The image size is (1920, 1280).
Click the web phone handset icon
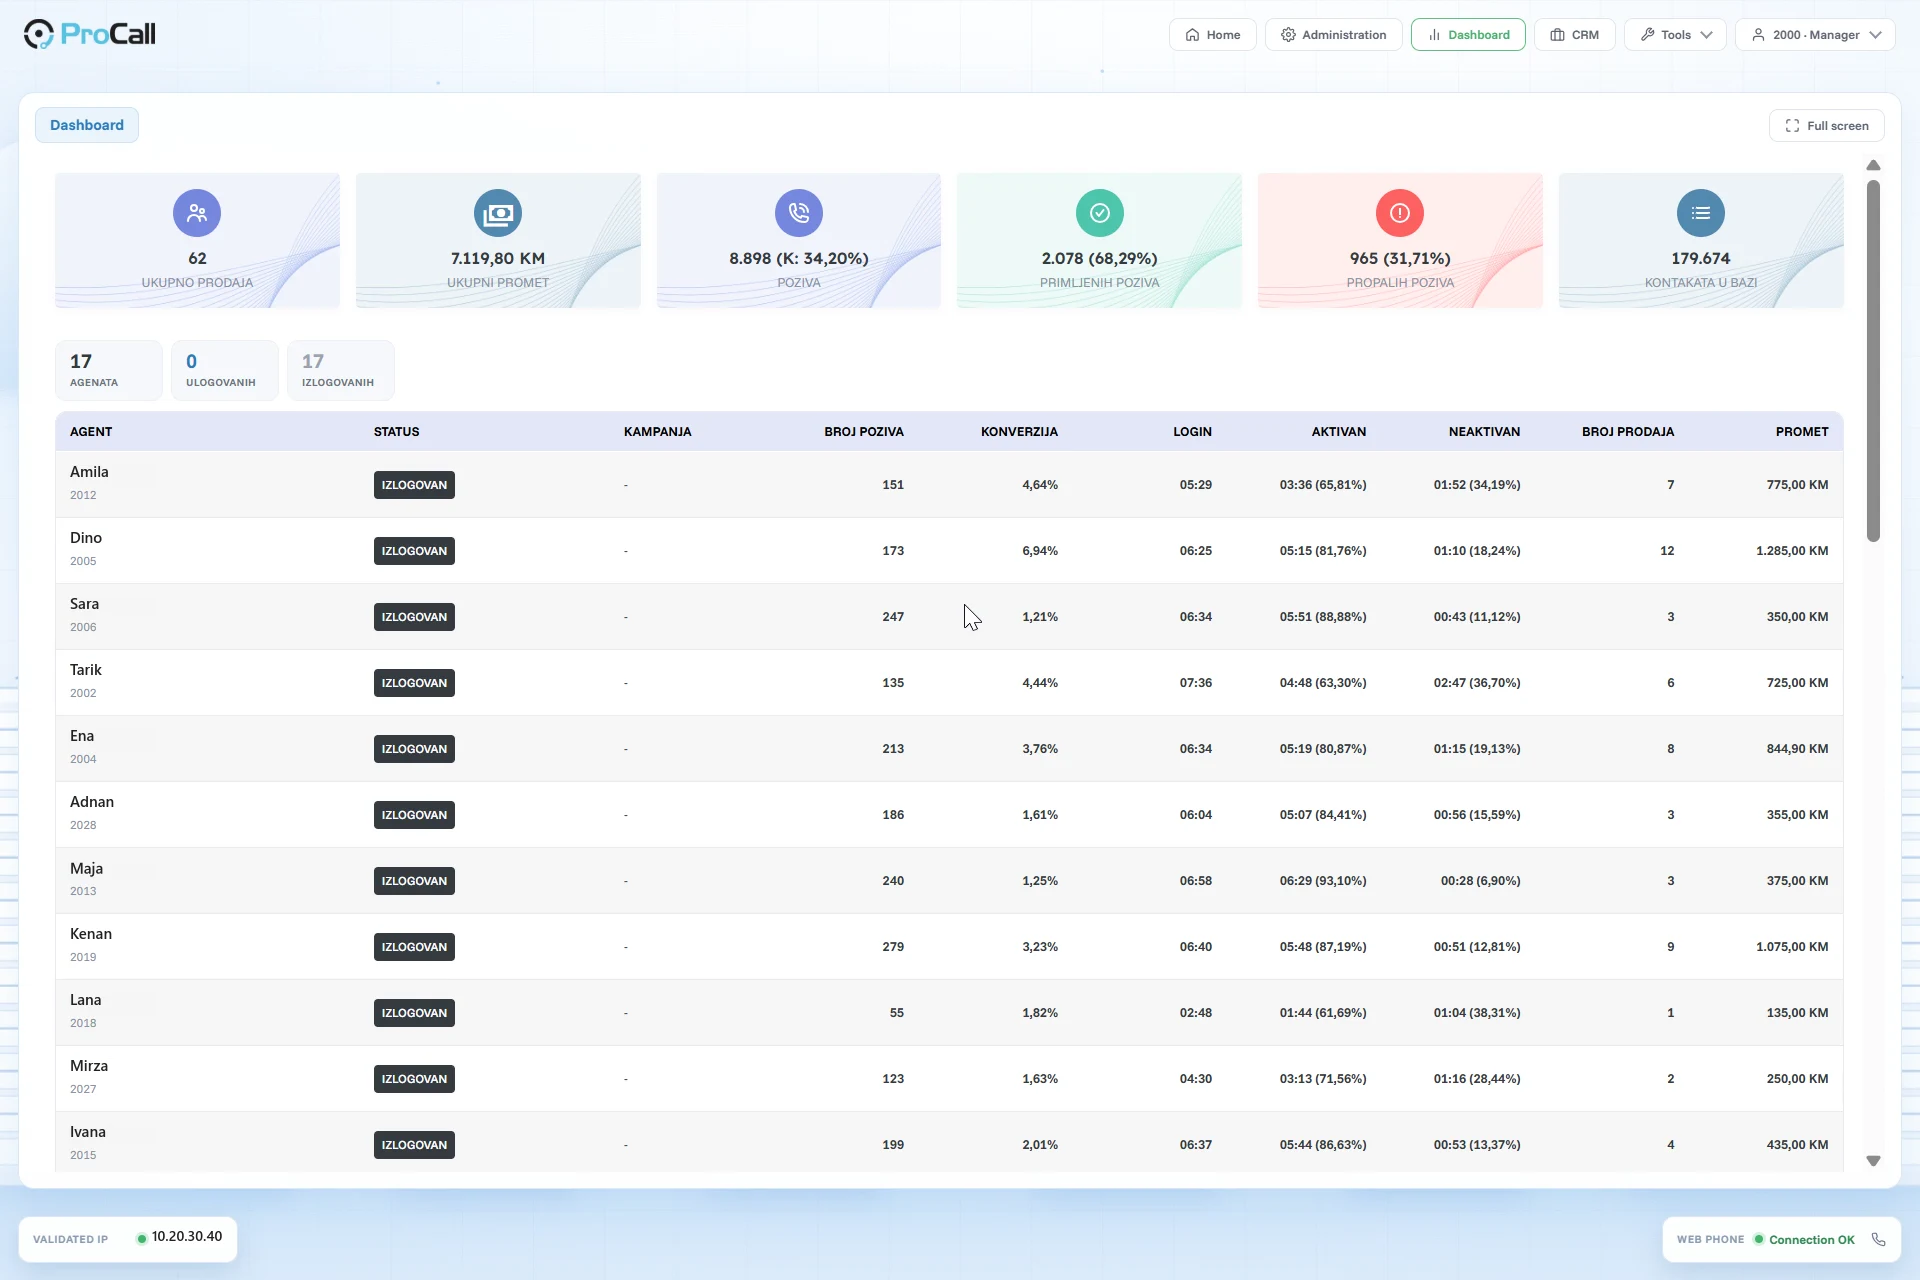point(1878,1240)
